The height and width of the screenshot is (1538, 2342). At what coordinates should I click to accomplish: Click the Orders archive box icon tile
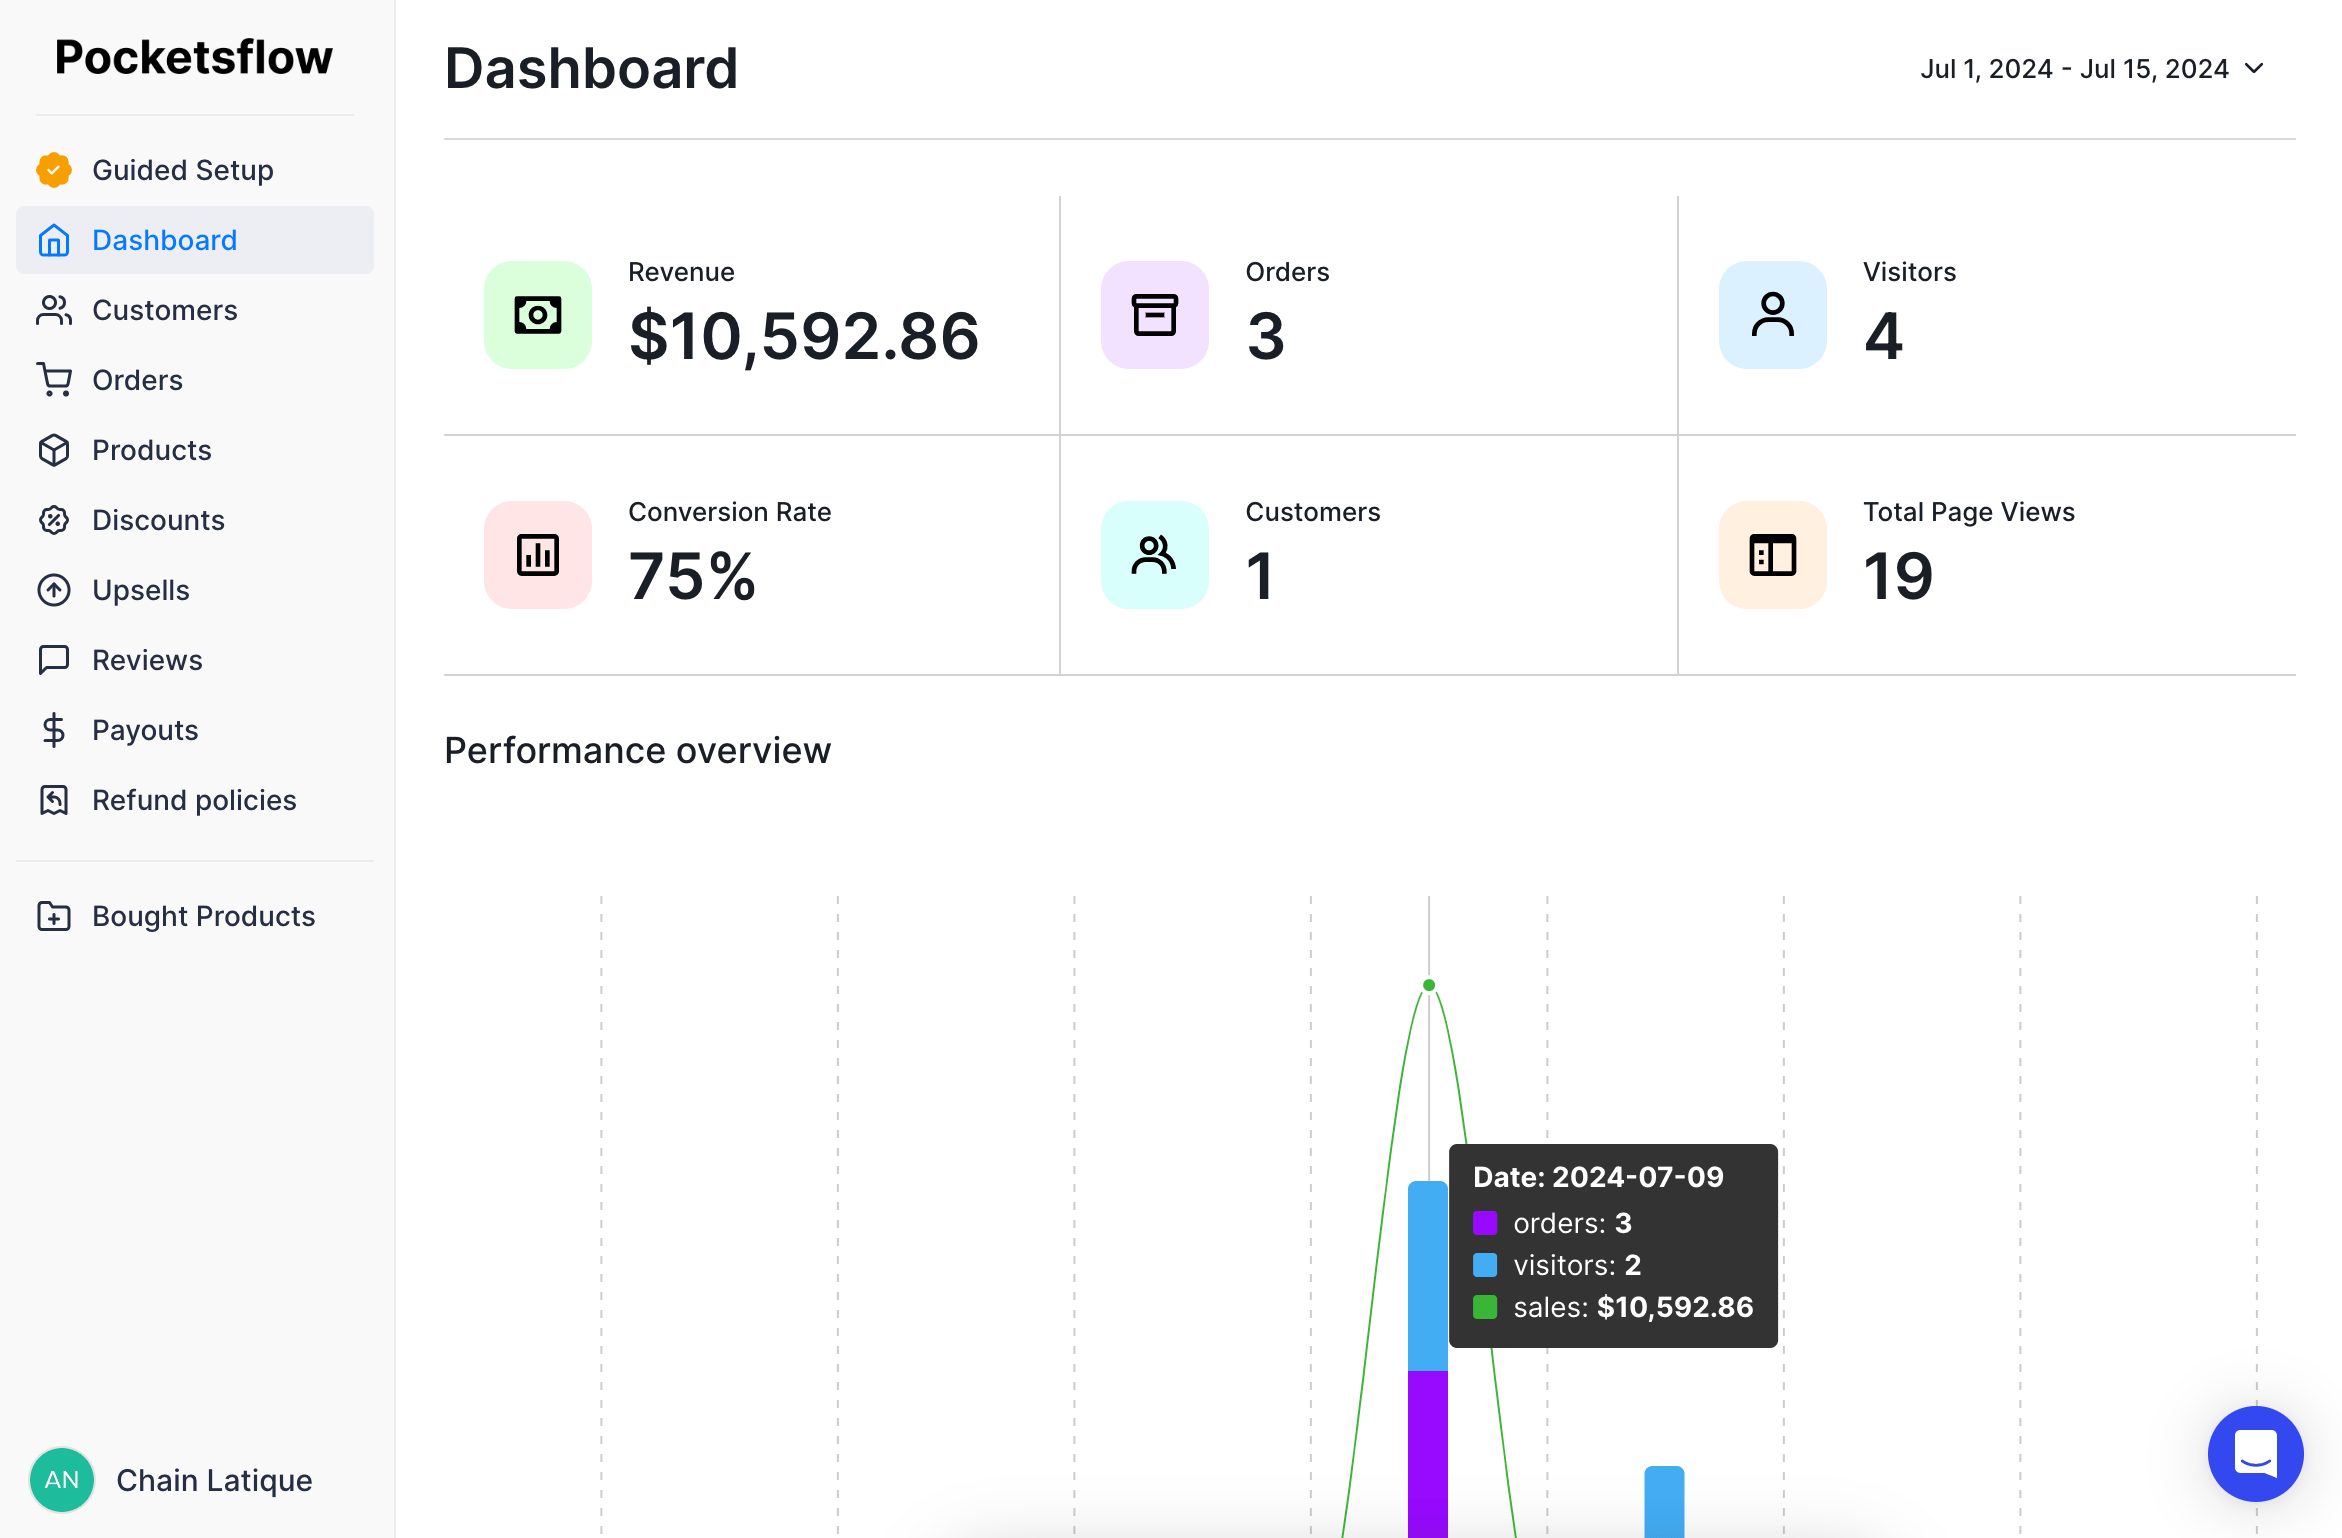pos(1155,315)
